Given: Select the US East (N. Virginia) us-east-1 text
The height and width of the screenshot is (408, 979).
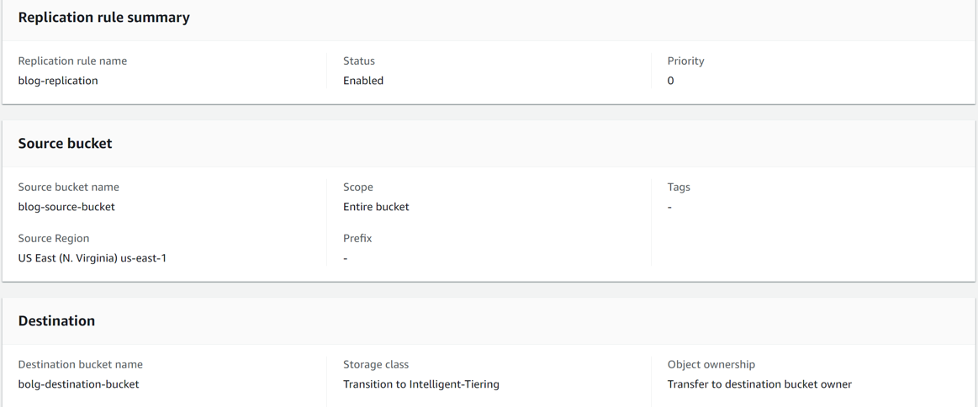Looking at the screenshot, I should 92,258.
